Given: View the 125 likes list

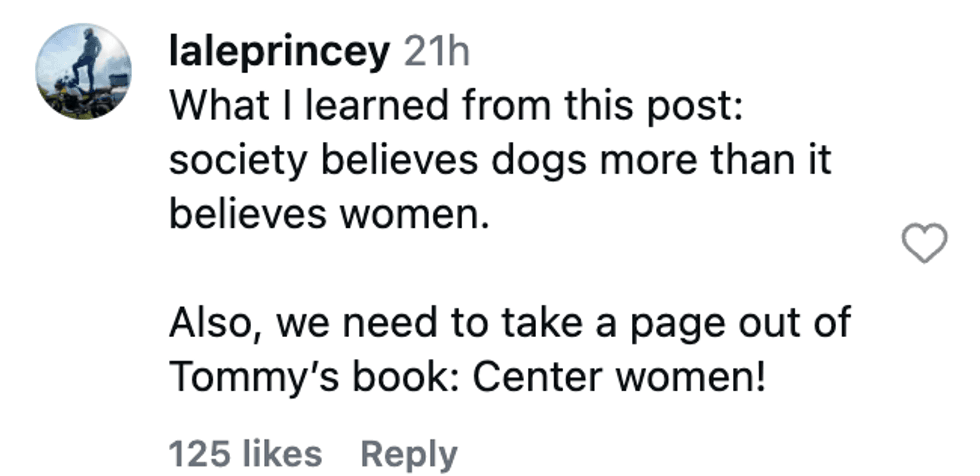Looking at the screenshot, I should 245,454.
